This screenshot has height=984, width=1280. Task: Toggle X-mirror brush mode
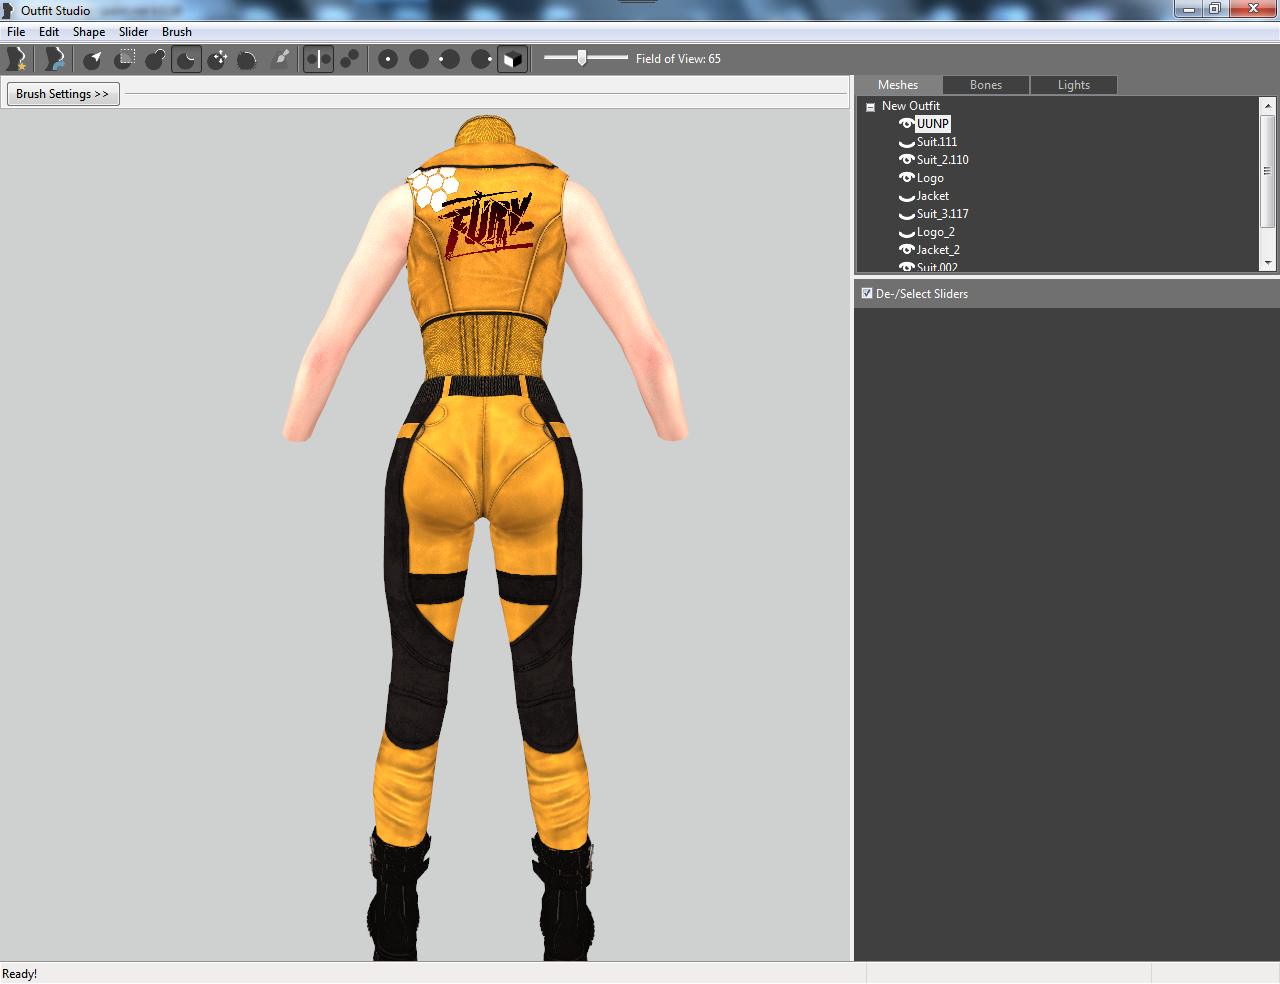point(318,59)
